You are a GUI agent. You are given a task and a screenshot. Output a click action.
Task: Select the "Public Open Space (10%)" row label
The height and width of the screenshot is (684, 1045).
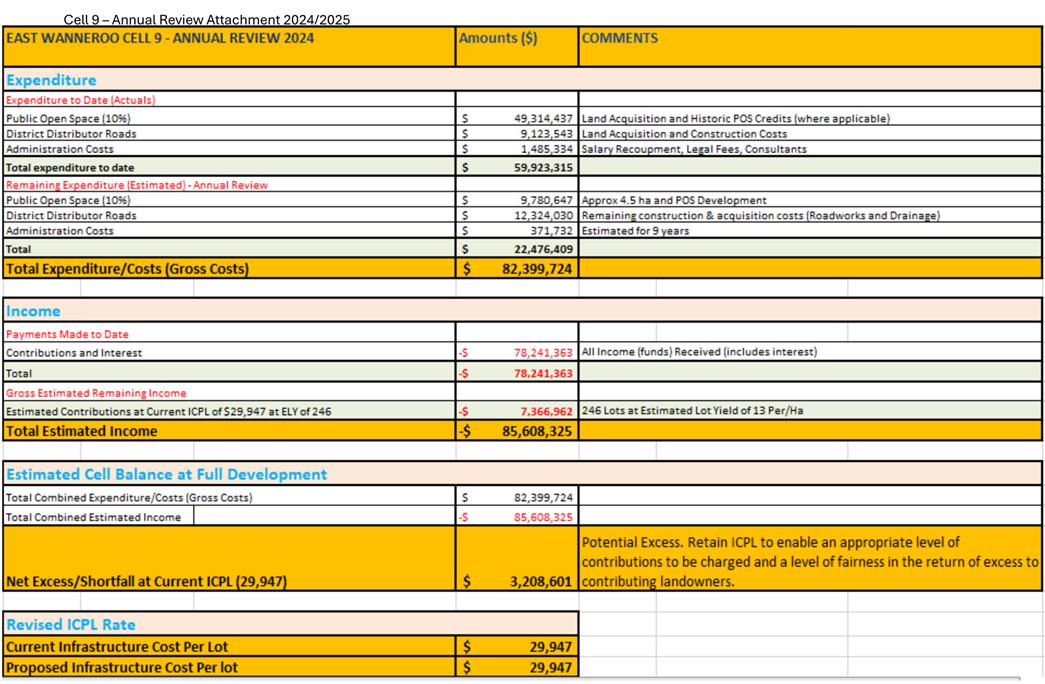click(x=60, y=118)
